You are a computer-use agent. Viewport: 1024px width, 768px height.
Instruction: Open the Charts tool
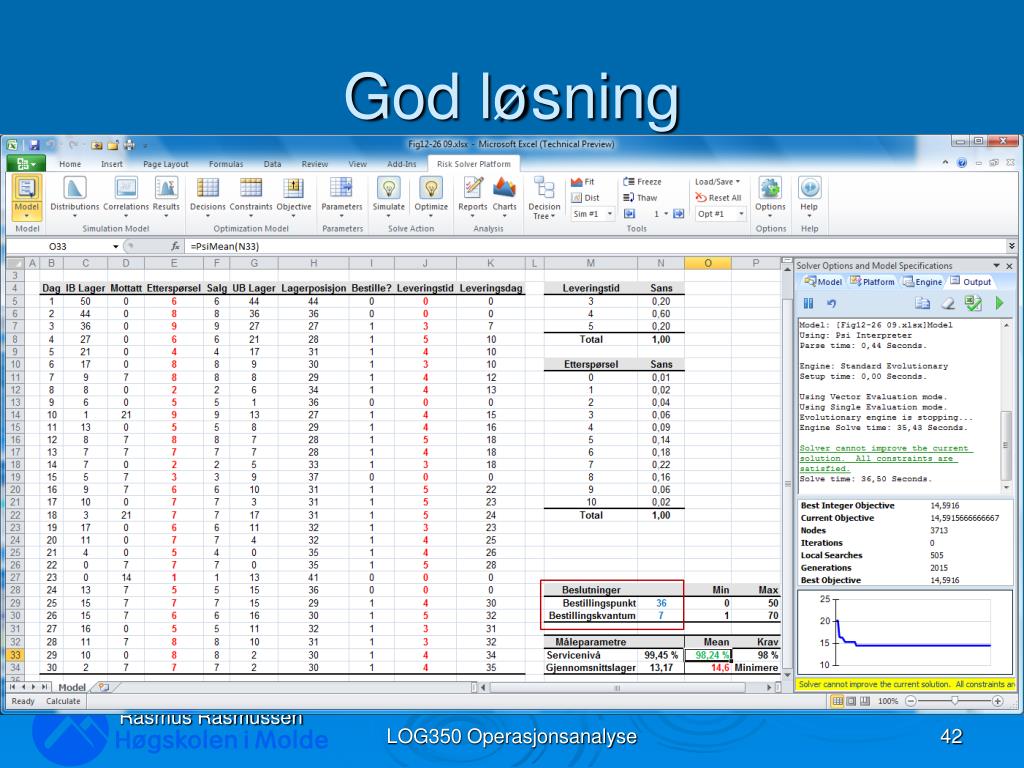pos(504,196)
